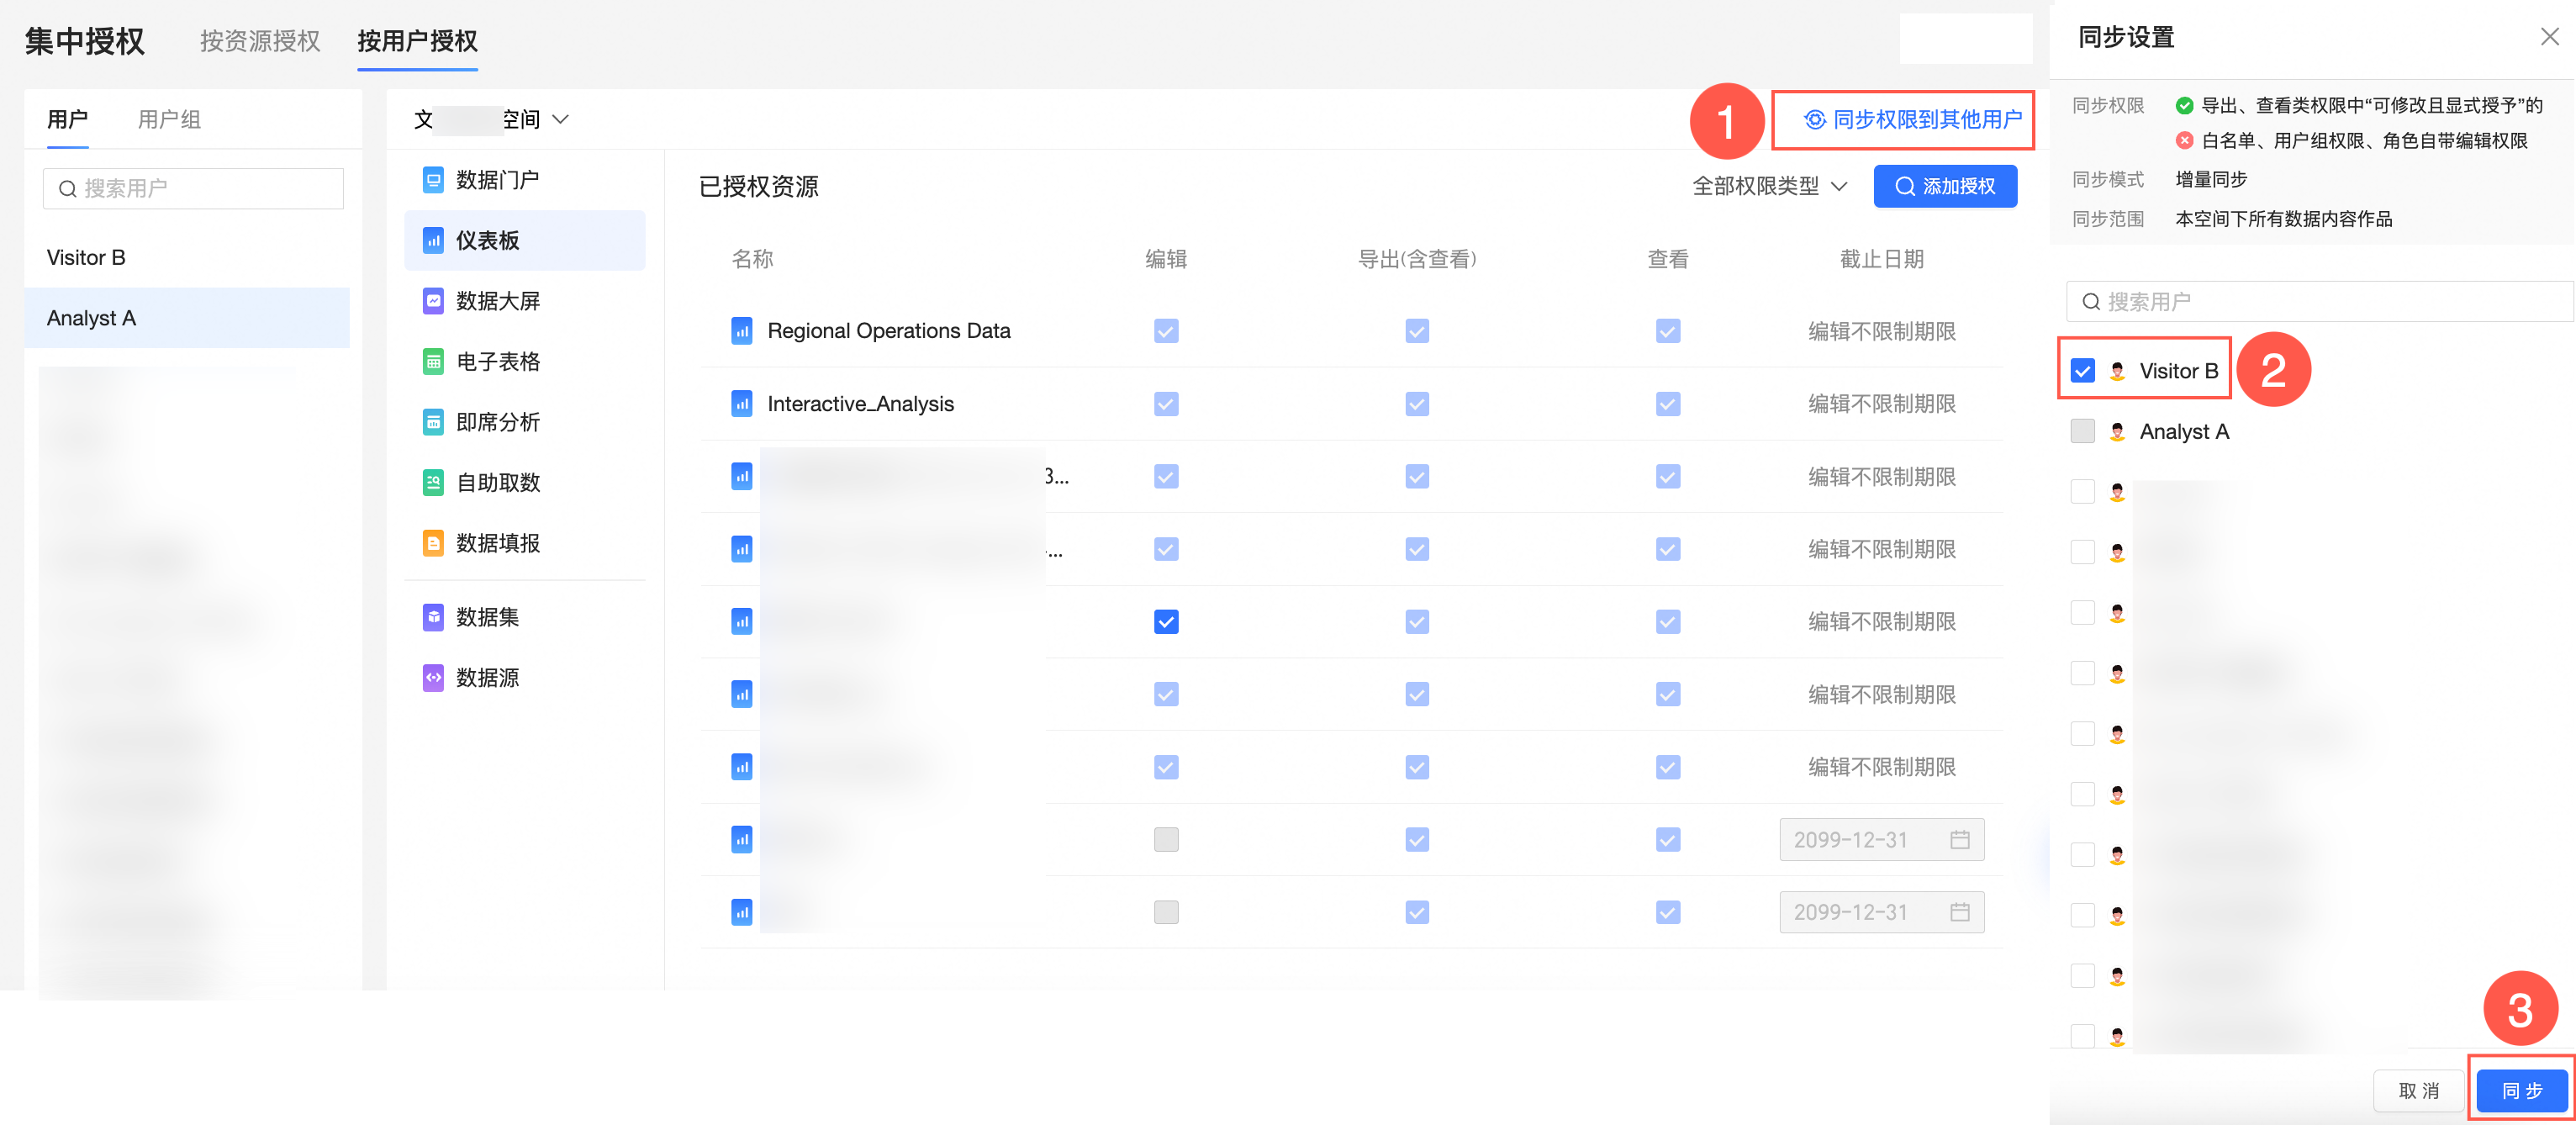Switch to the 用户组 tab
This screenshot has width=2576, height=1125.
tap(169, 120)
